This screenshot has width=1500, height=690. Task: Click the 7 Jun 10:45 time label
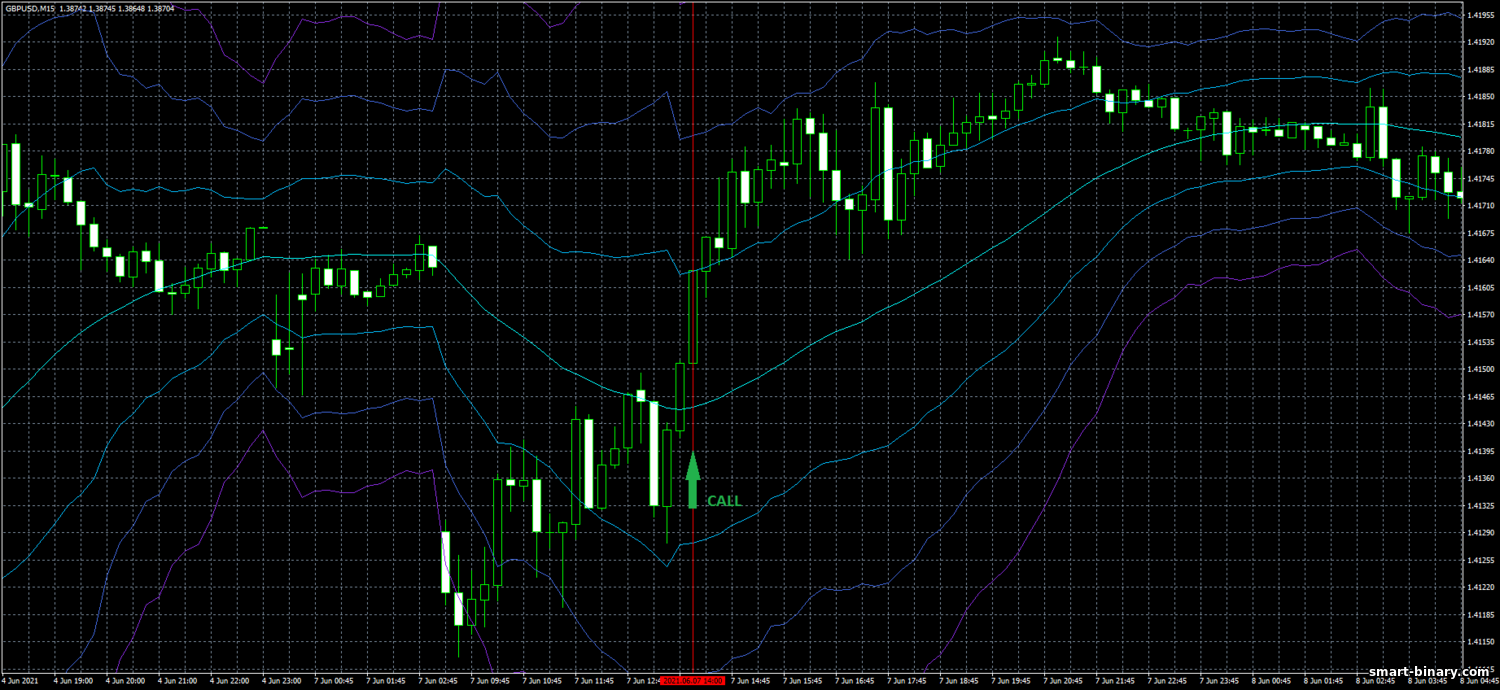point(541,680)
